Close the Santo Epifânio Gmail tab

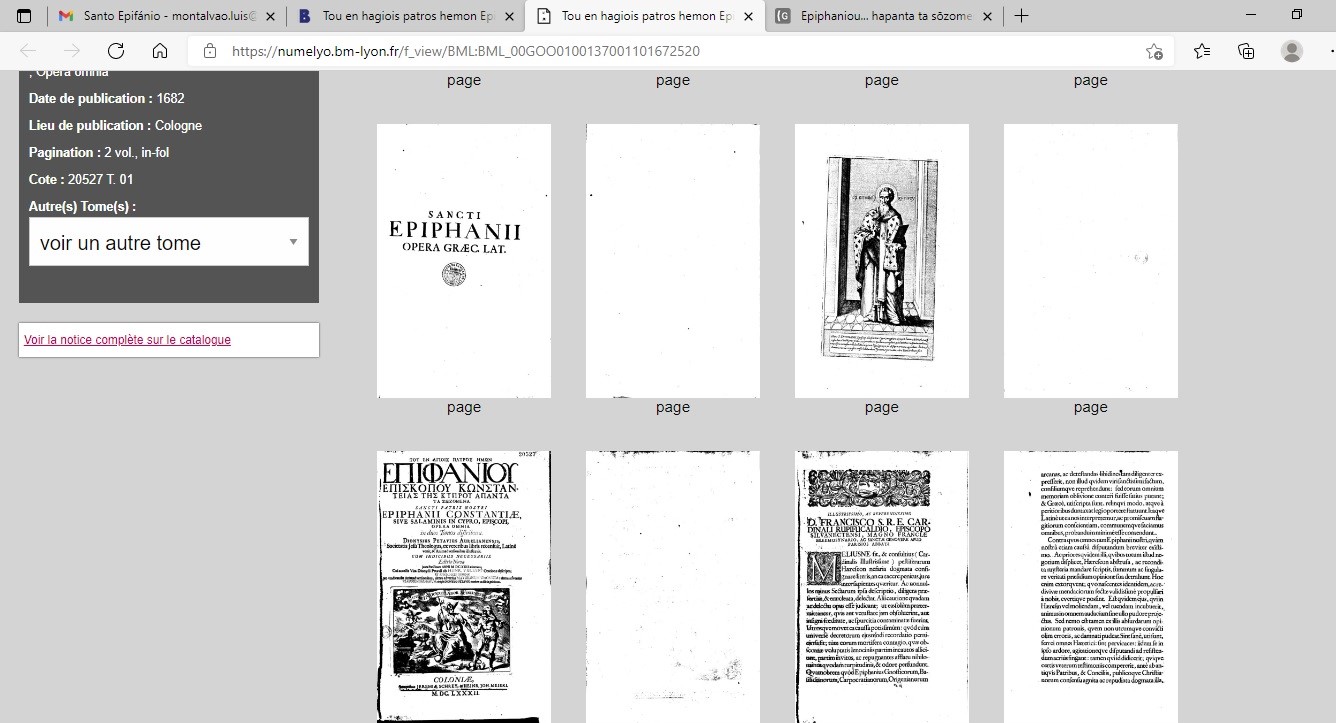(270, 16)
